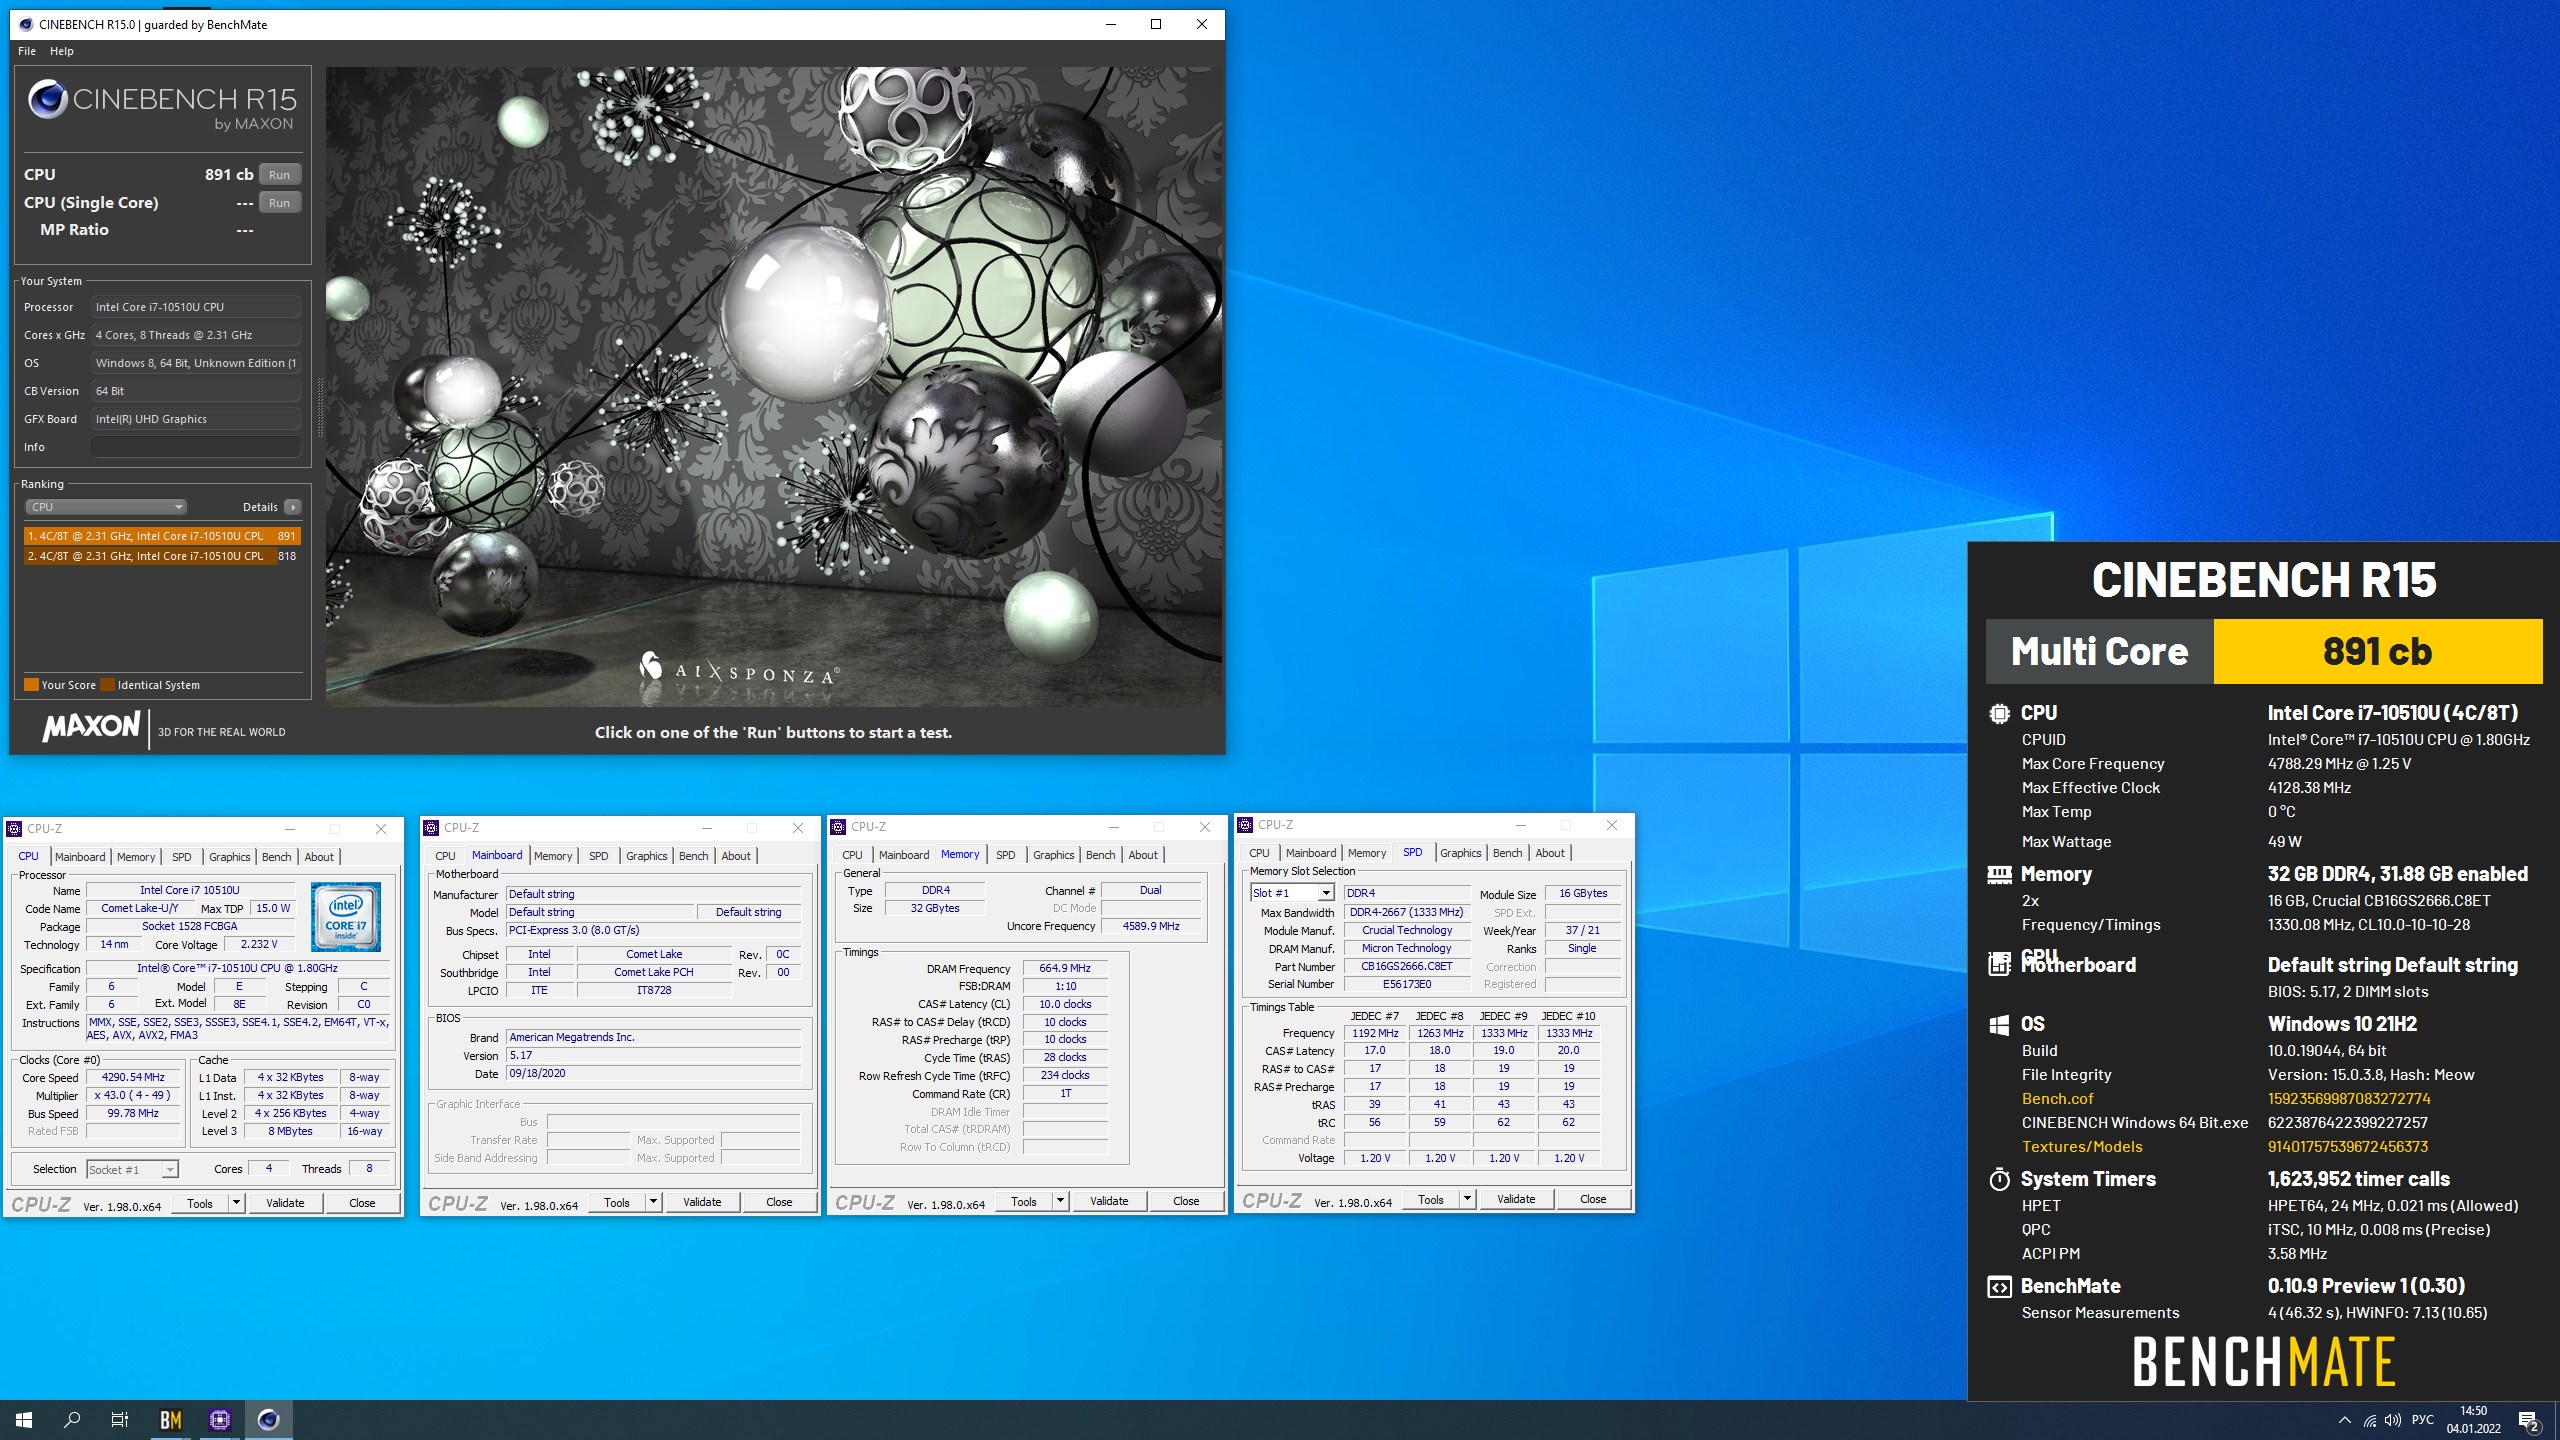Open notification center icon
This screenshot has height=1440, width=2560.
pos(2529,1420)
